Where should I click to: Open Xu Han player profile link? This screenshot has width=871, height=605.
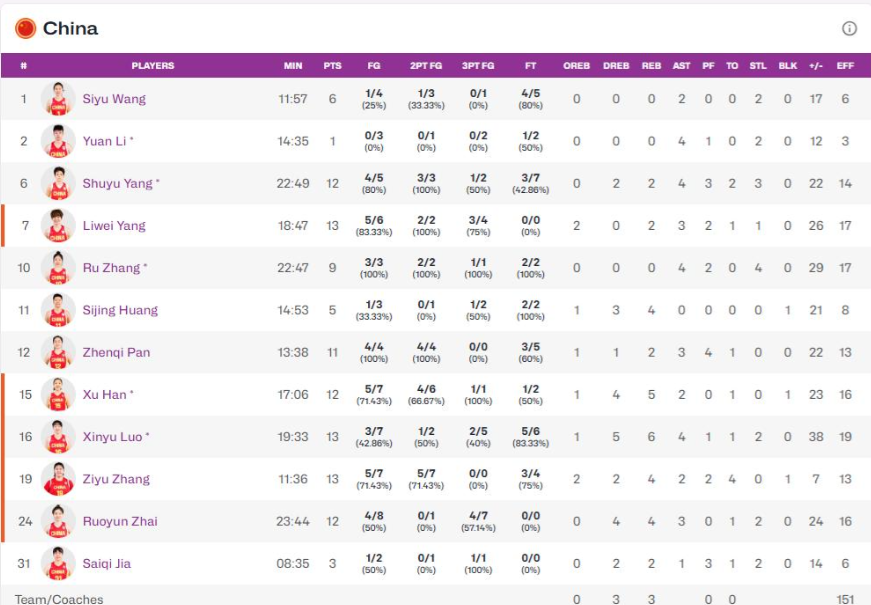point(104,395)
